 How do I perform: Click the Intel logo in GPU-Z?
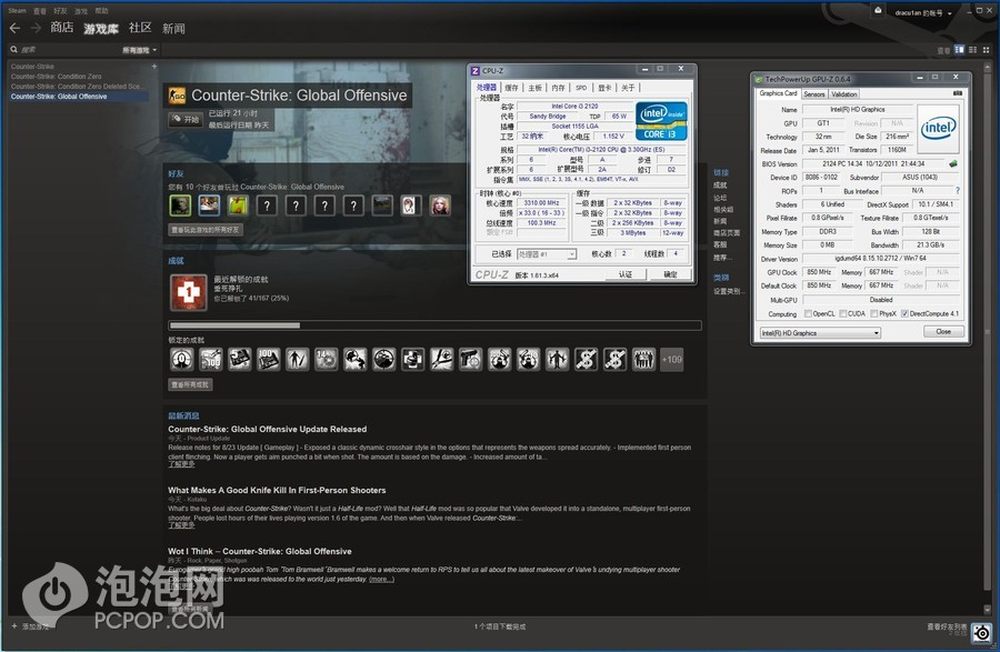[938, 127]
